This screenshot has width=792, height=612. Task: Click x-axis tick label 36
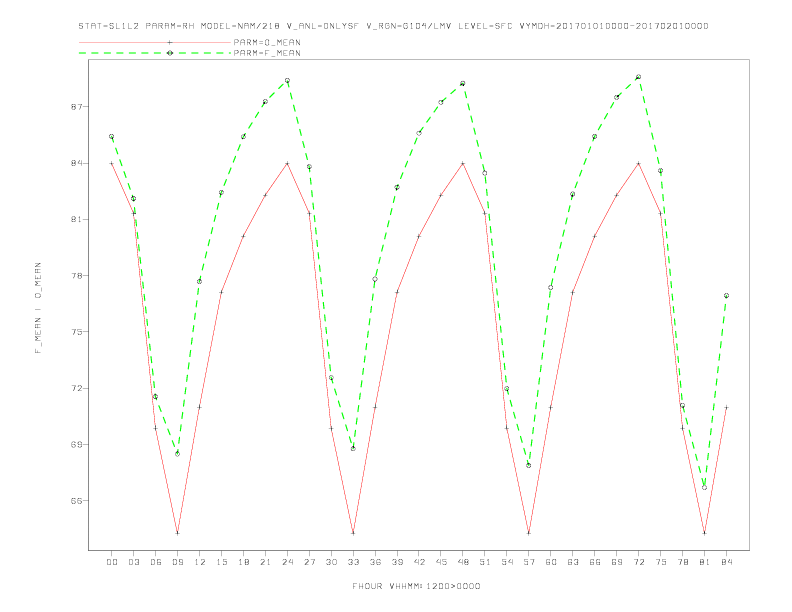coord(375,562)
